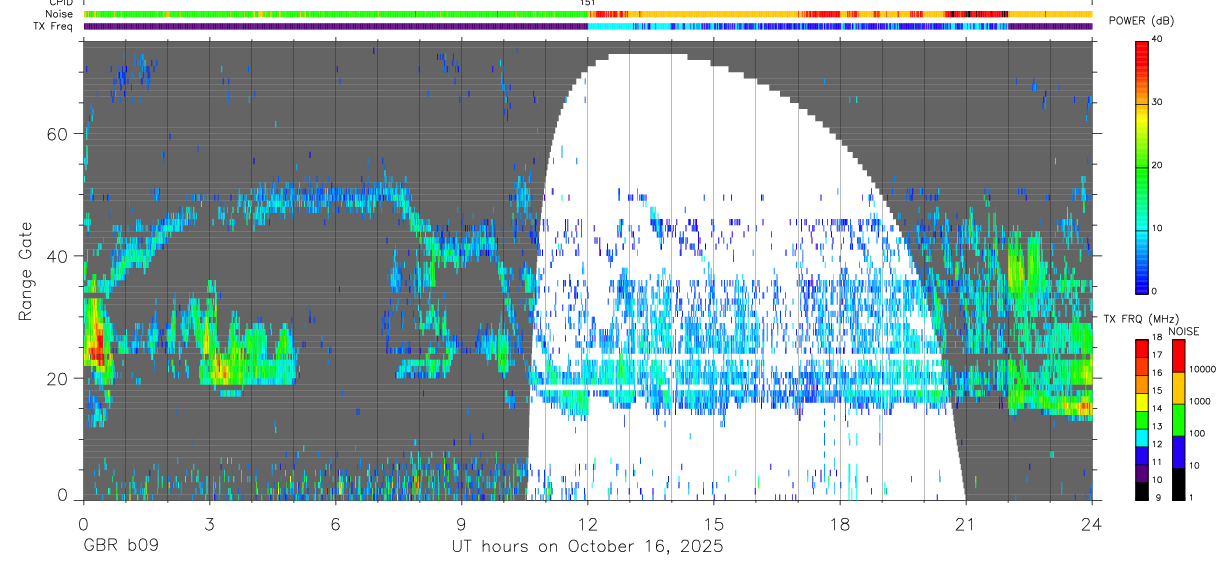Click the 14 value on the TX FRQ legend

1158,409
